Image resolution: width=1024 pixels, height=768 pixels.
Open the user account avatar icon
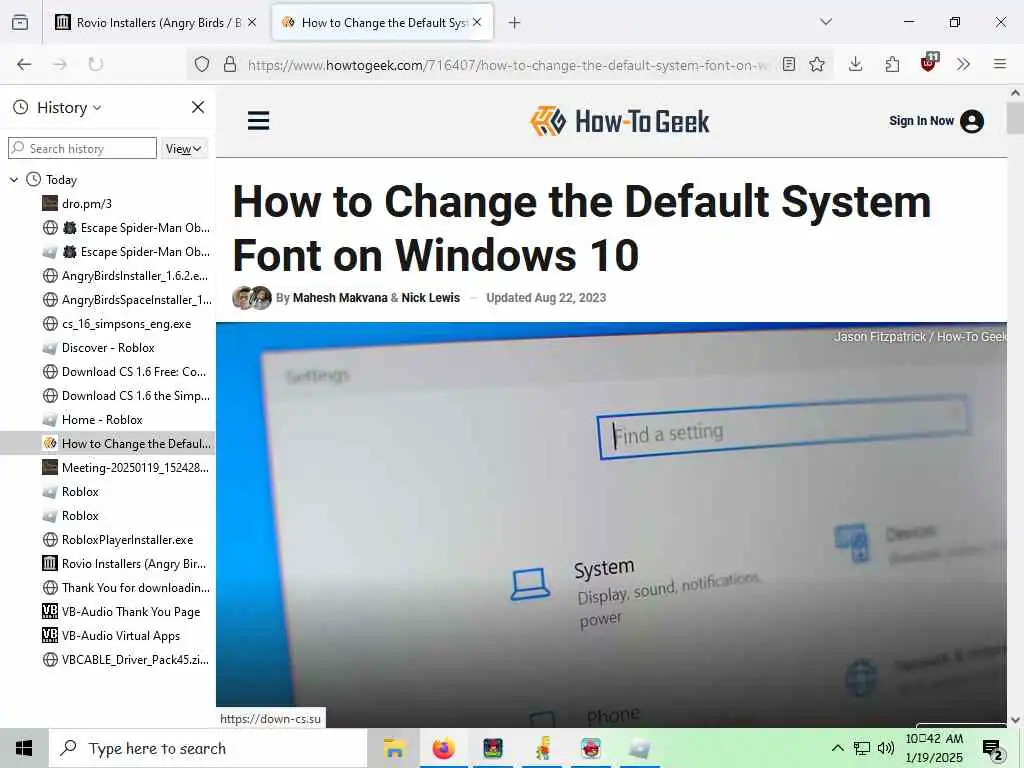pos(972,121)
